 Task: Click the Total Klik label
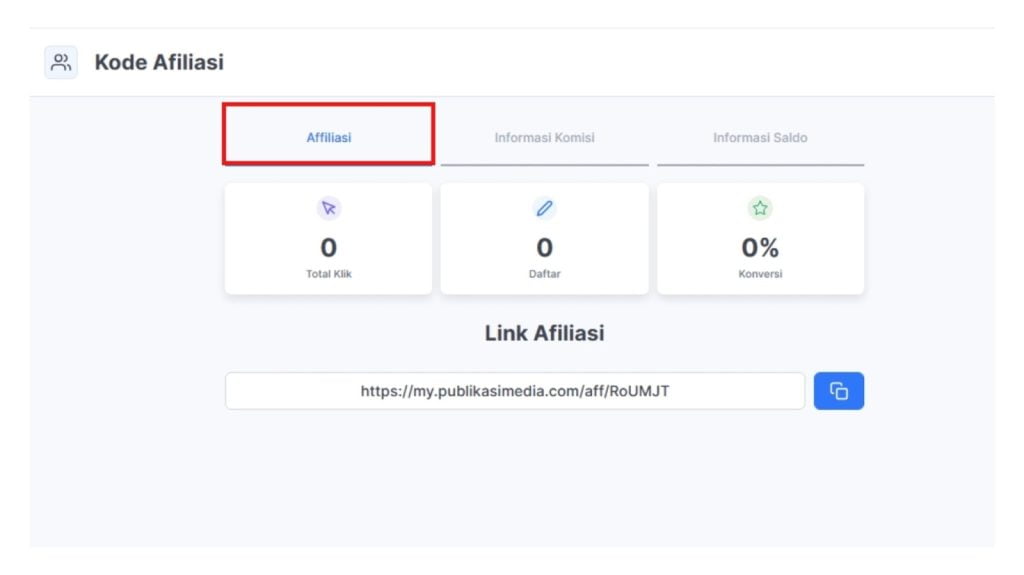pyautogui.click(x=328, y=274)
